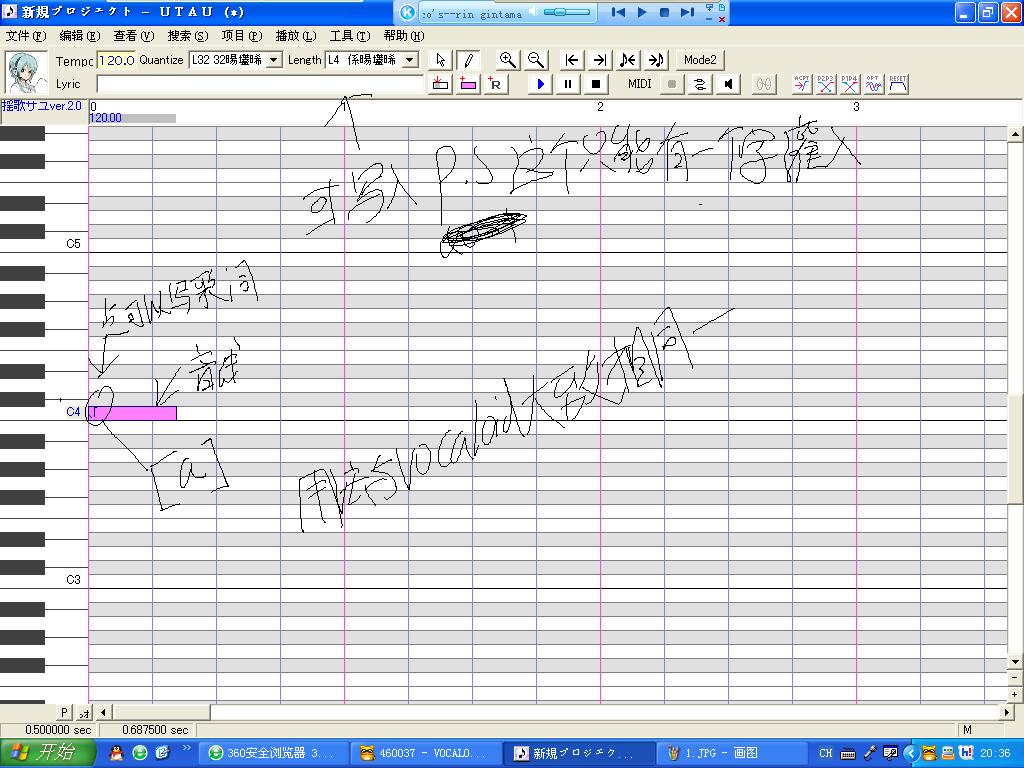Screen dimensions: 1024x768
Task: Click the note-with-left-arrow toolbar icon
Action: click(x=628, y=60)
